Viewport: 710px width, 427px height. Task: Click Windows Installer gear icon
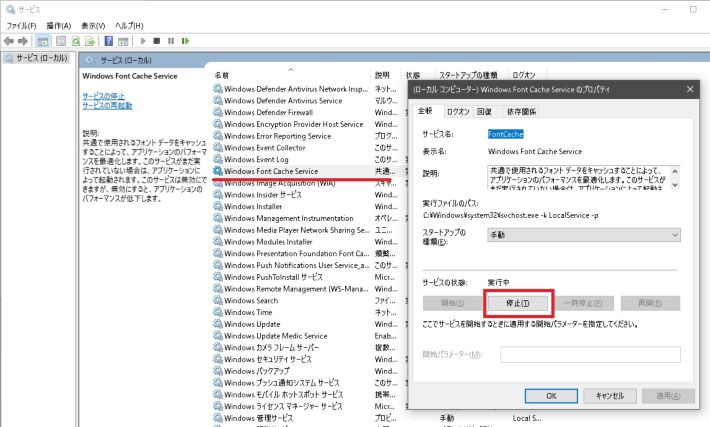coord(218,206)
